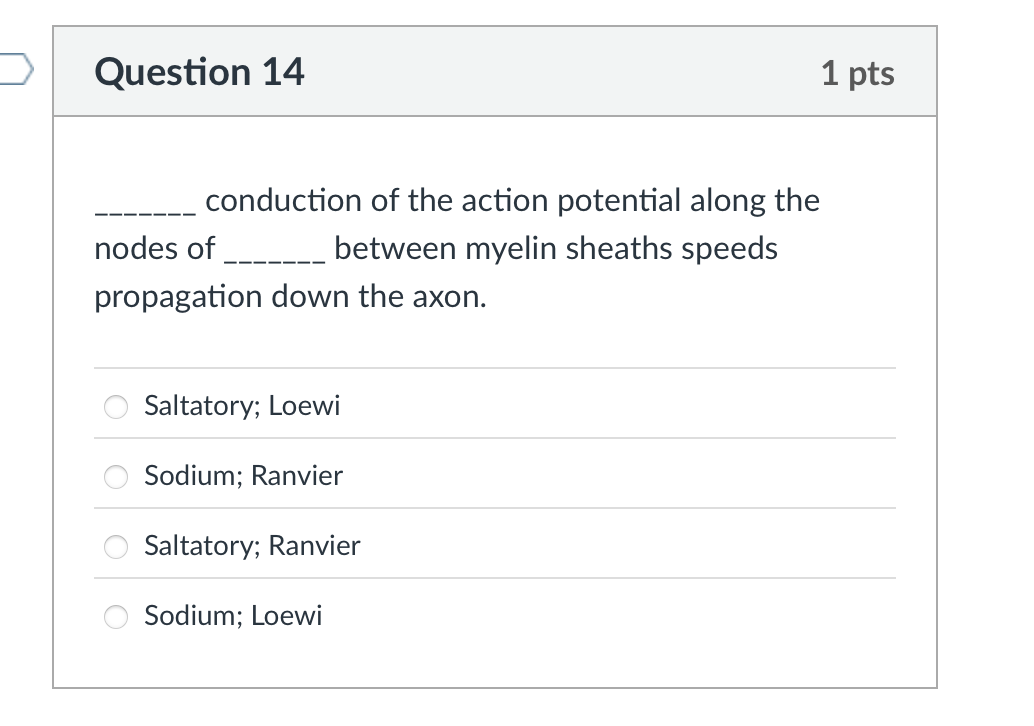Viewport: 1034px width, 726px height.
Task: Click the fourth answer option row
Action: pyautogui.click(x=497, y=616)
